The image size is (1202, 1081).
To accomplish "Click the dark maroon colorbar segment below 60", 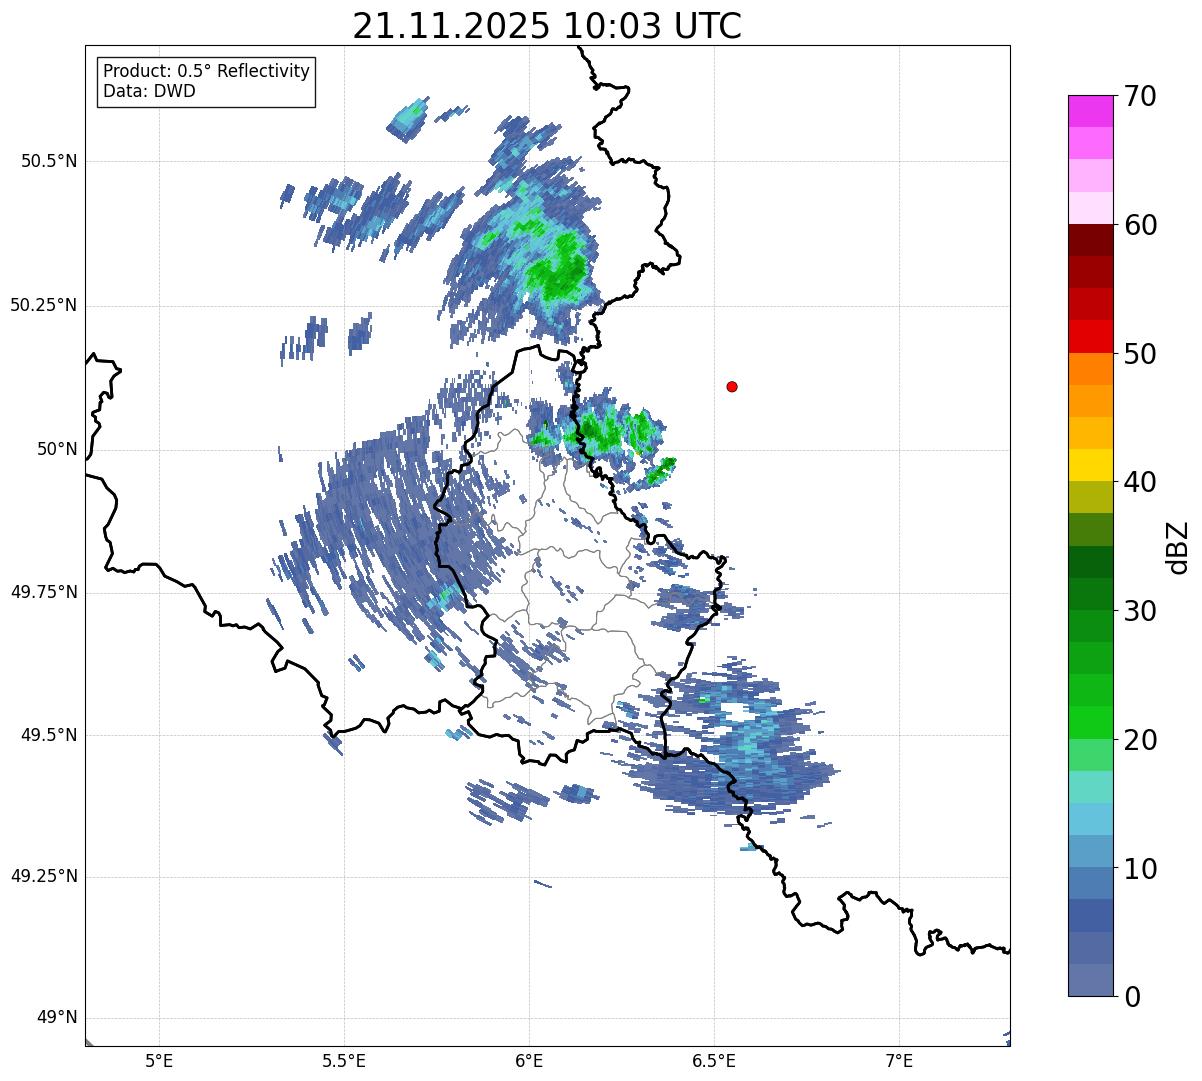I will coord(1091,240).
